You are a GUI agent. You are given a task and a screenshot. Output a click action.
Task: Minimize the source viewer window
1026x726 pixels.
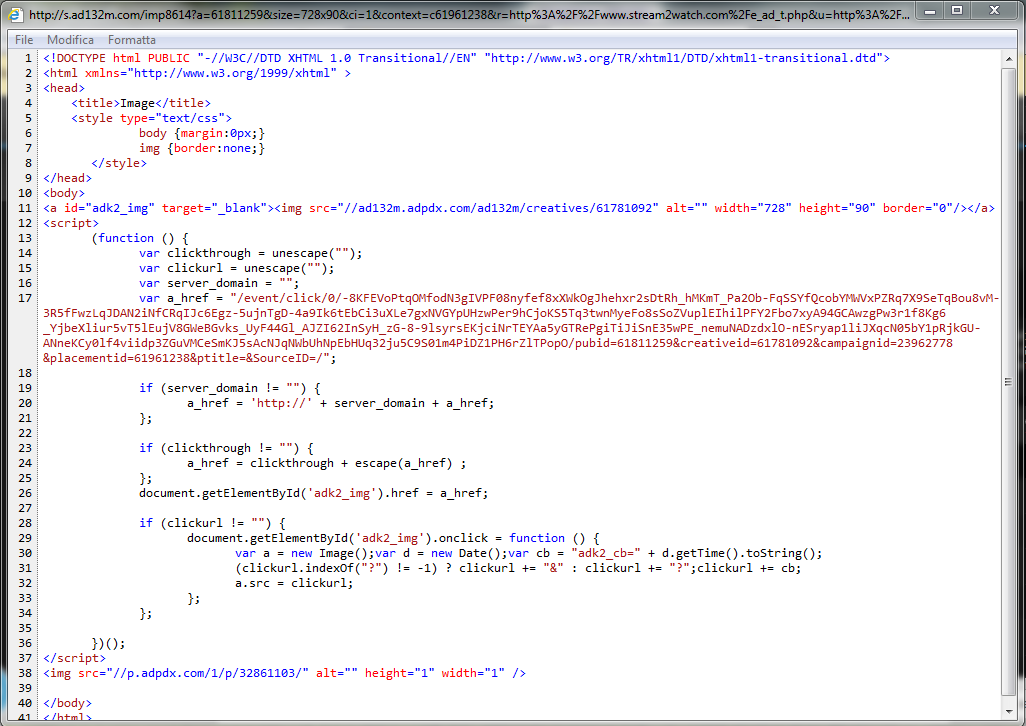[930, 10]
